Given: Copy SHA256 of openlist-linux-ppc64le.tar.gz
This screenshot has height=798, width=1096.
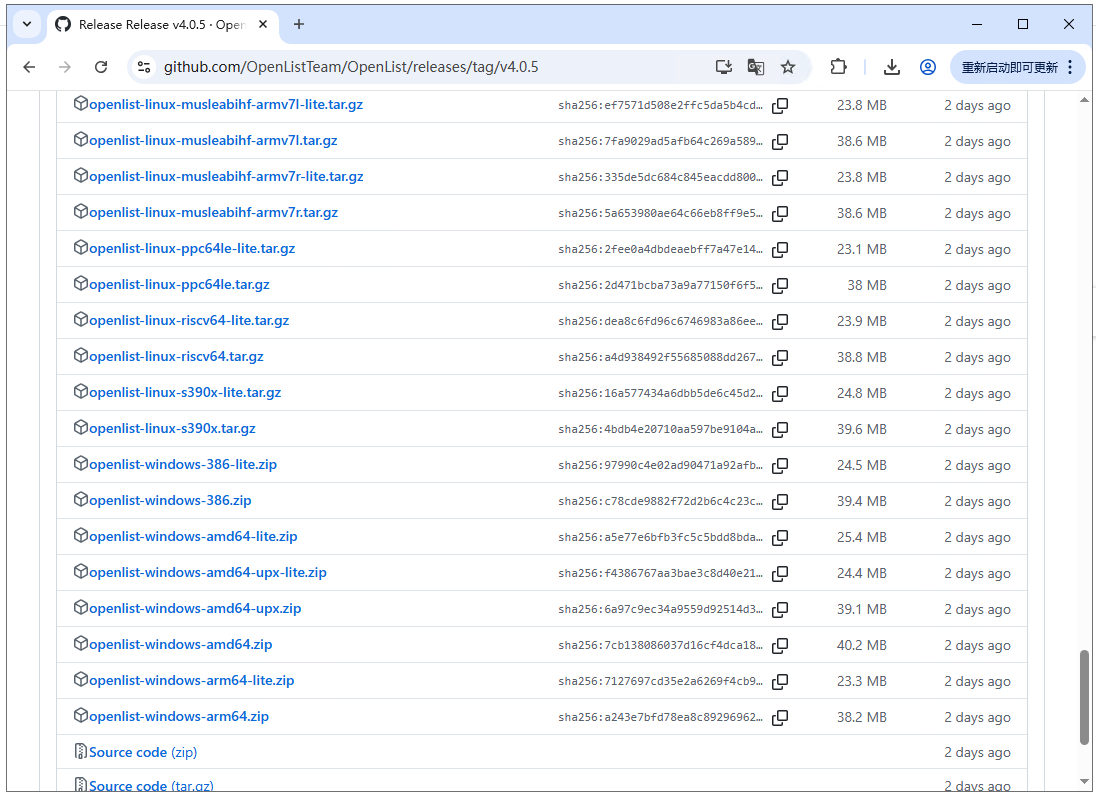Looking at the screenshot, I should click(x=780, y=285).
